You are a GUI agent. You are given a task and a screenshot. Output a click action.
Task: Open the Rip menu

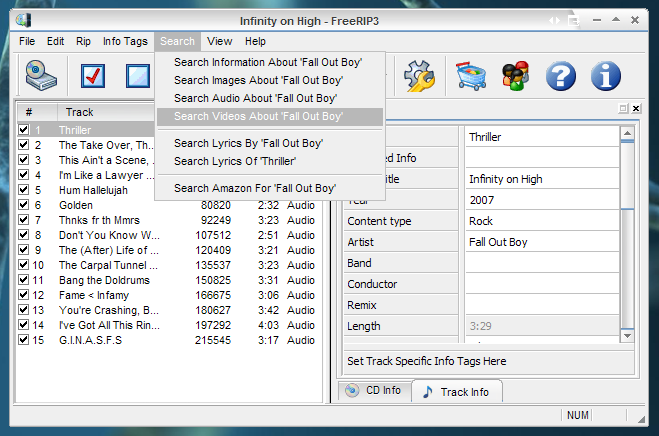(83, 41)
